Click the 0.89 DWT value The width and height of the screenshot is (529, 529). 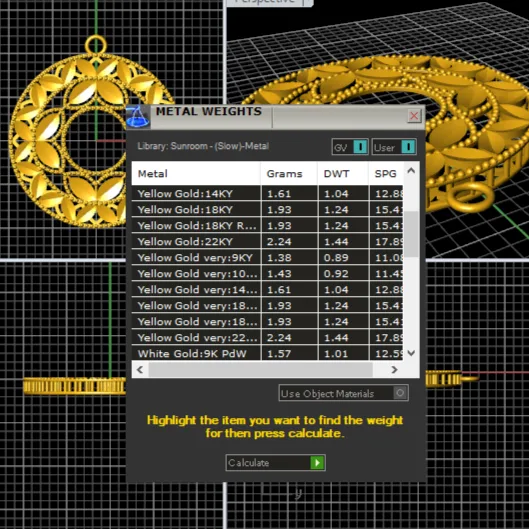point(336,258)
